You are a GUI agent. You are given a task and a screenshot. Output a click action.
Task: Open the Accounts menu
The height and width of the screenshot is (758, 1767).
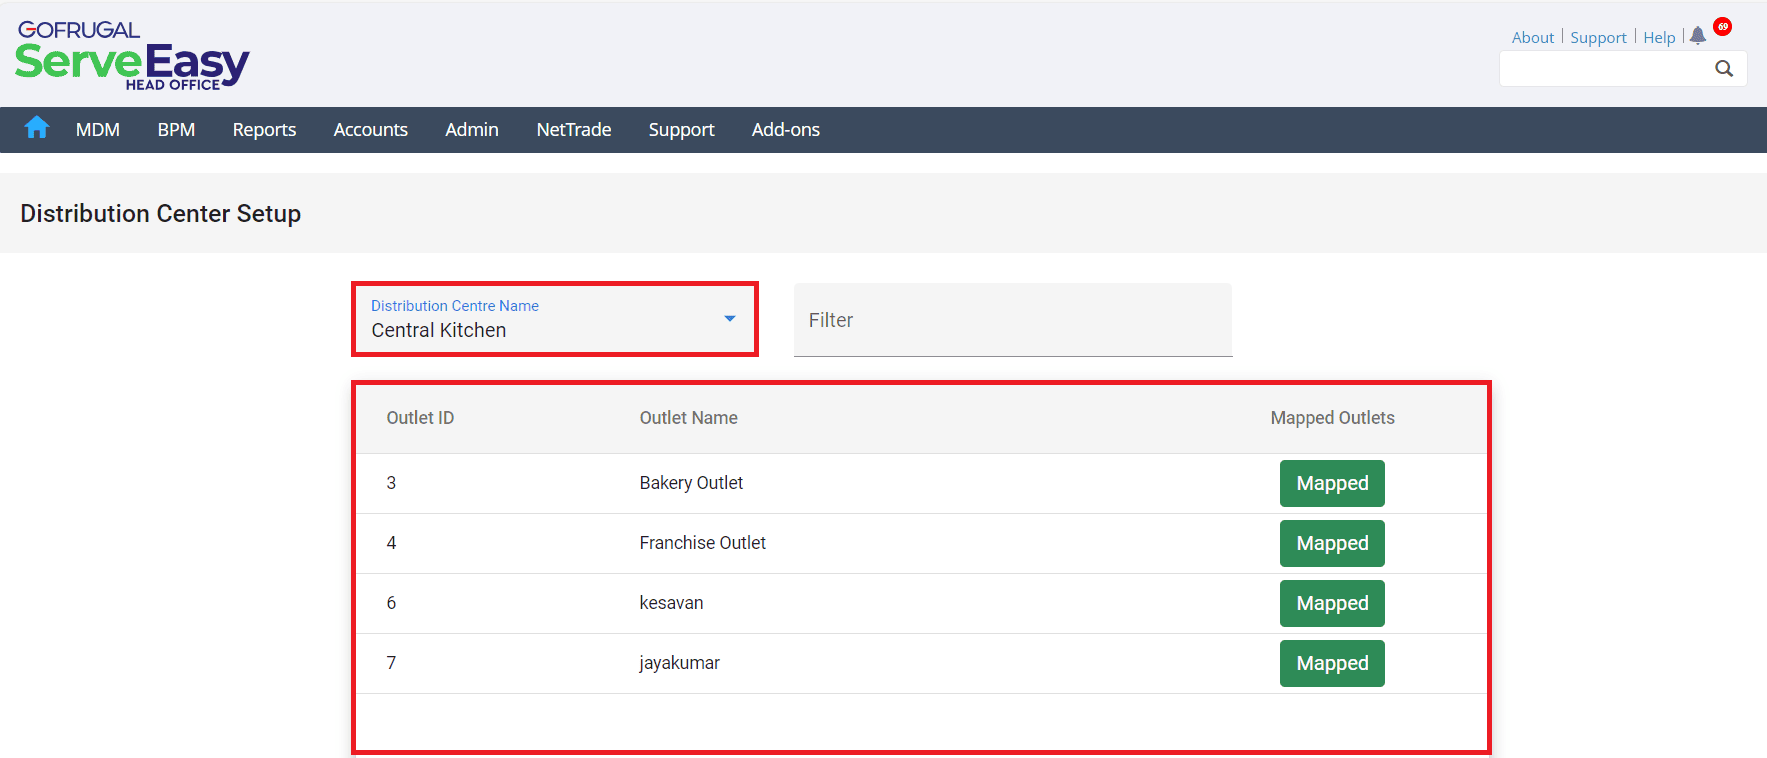coord(370,130)
